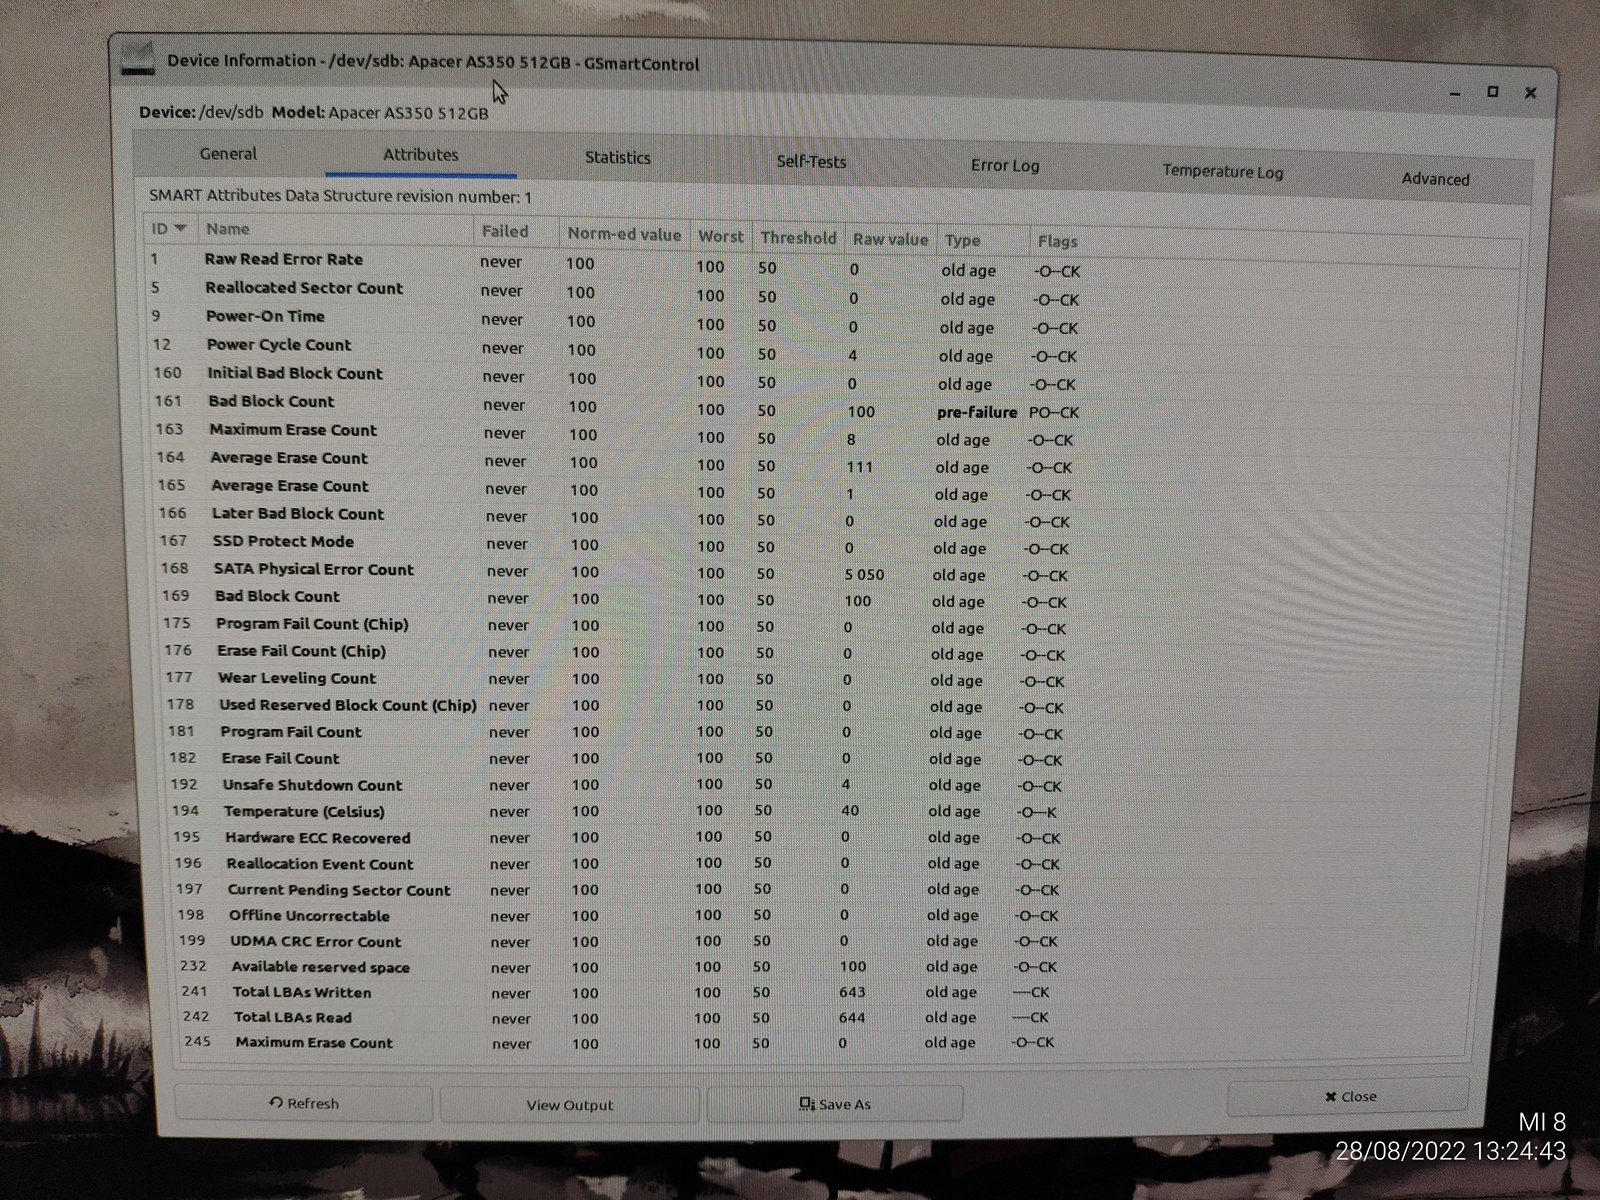Click the Close button at the bottom

tap(1349, 1096)
